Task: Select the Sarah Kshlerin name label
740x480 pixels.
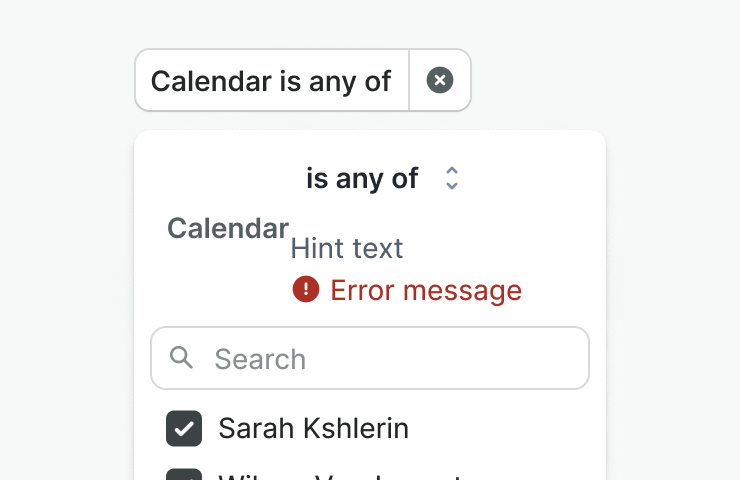Action: point(313,429)
